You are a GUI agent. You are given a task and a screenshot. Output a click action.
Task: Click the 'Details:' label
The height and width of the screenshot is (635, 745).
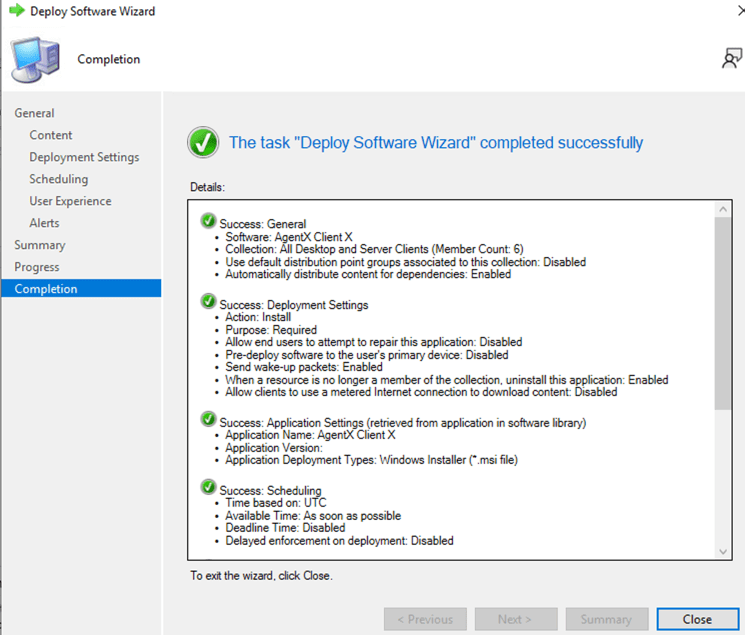207,187
